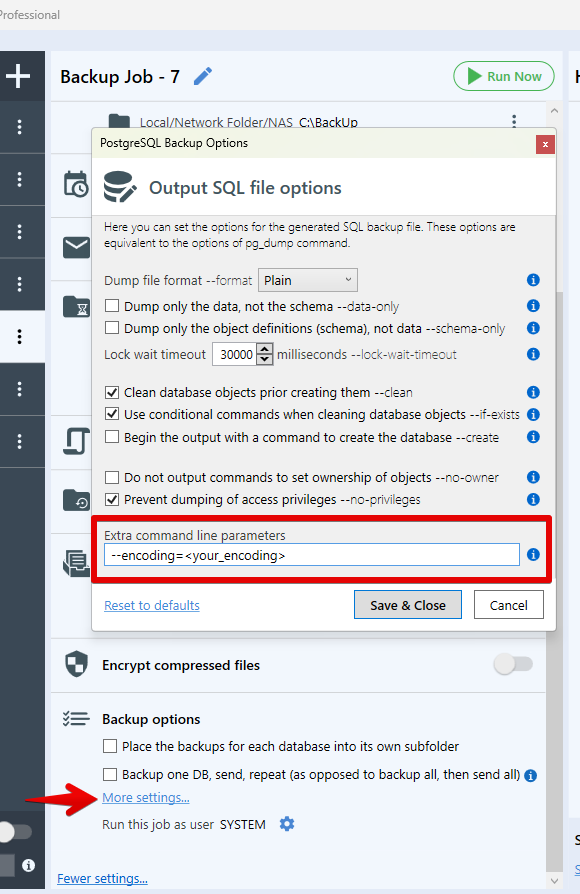
Task: Click info icon for --no-privileges option
Action: pos(533,499)
